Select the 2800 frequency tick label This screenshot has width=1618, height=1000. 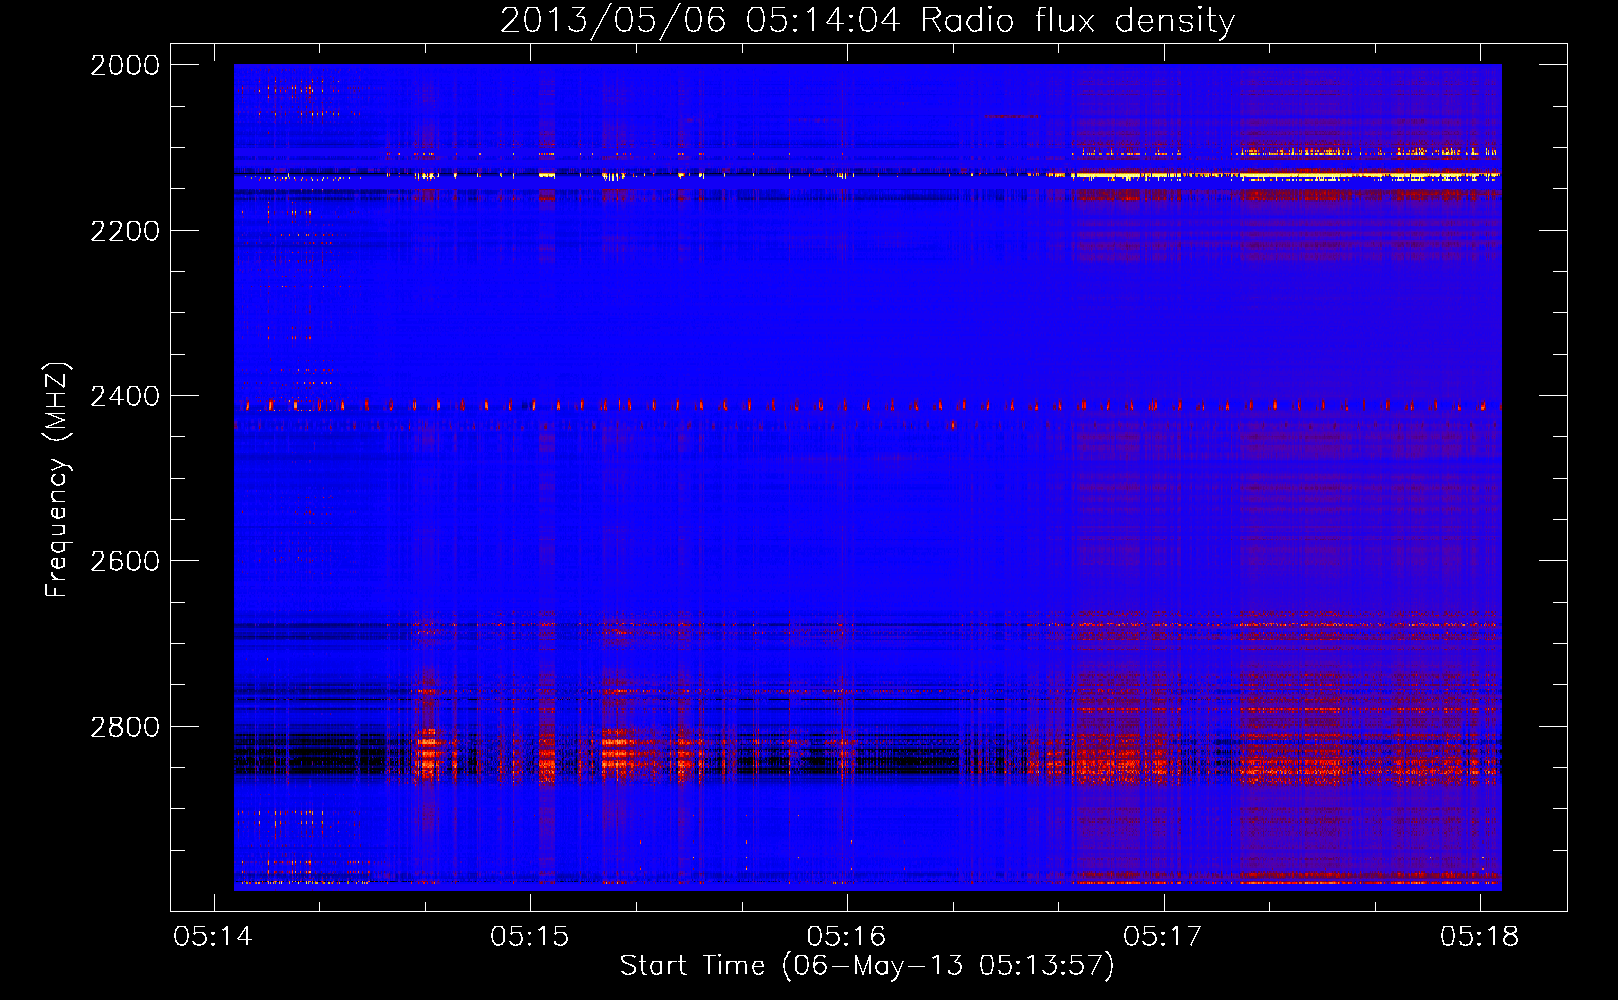click(125, 727)
